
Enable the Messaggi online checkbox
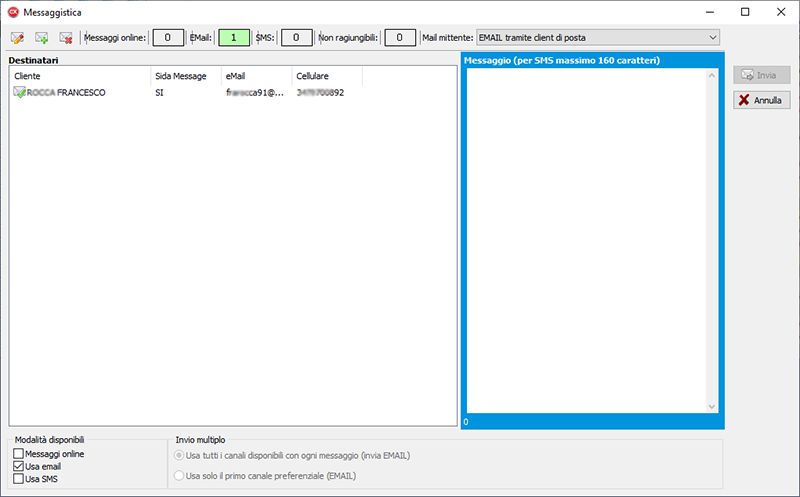(18, 454)
